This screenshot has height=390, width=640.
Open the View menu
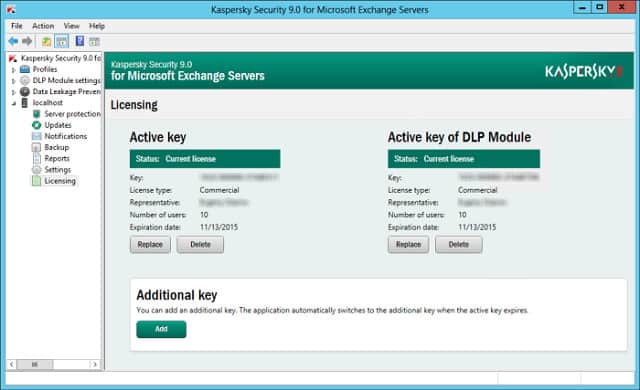tap(71, 26)
